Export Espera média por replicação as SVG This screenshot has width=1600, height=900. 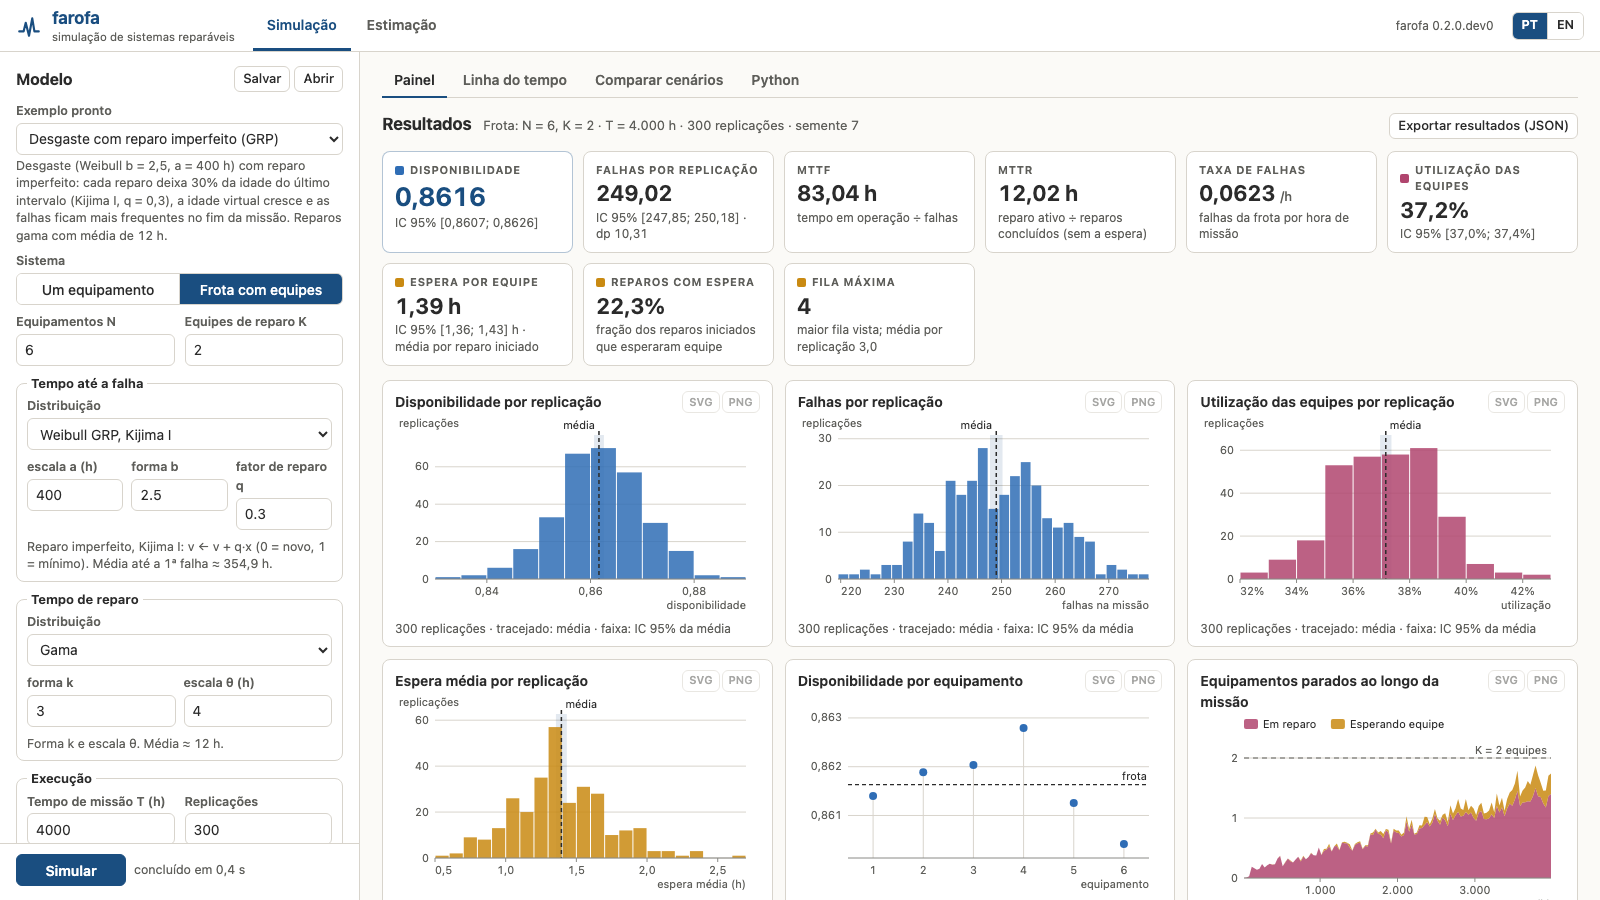point(701,680)
